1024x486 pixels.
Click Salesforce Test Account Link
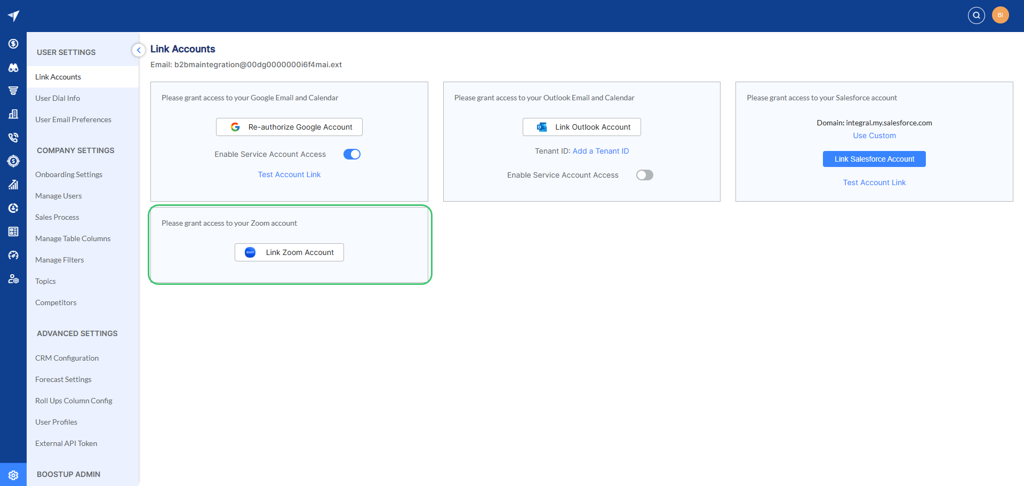(x=874, y=182)
